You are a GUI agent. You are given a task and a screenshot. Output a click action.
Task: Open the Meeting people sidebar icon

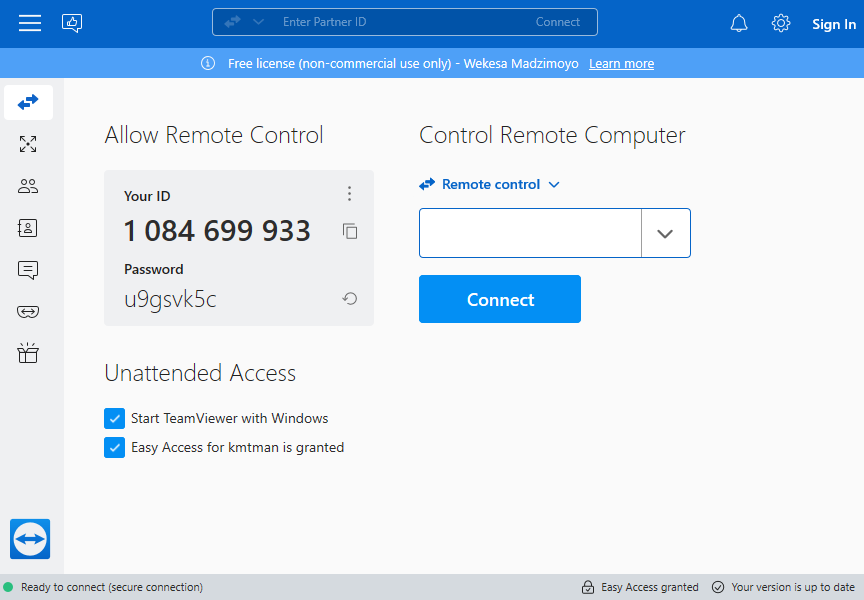point(28,186)
